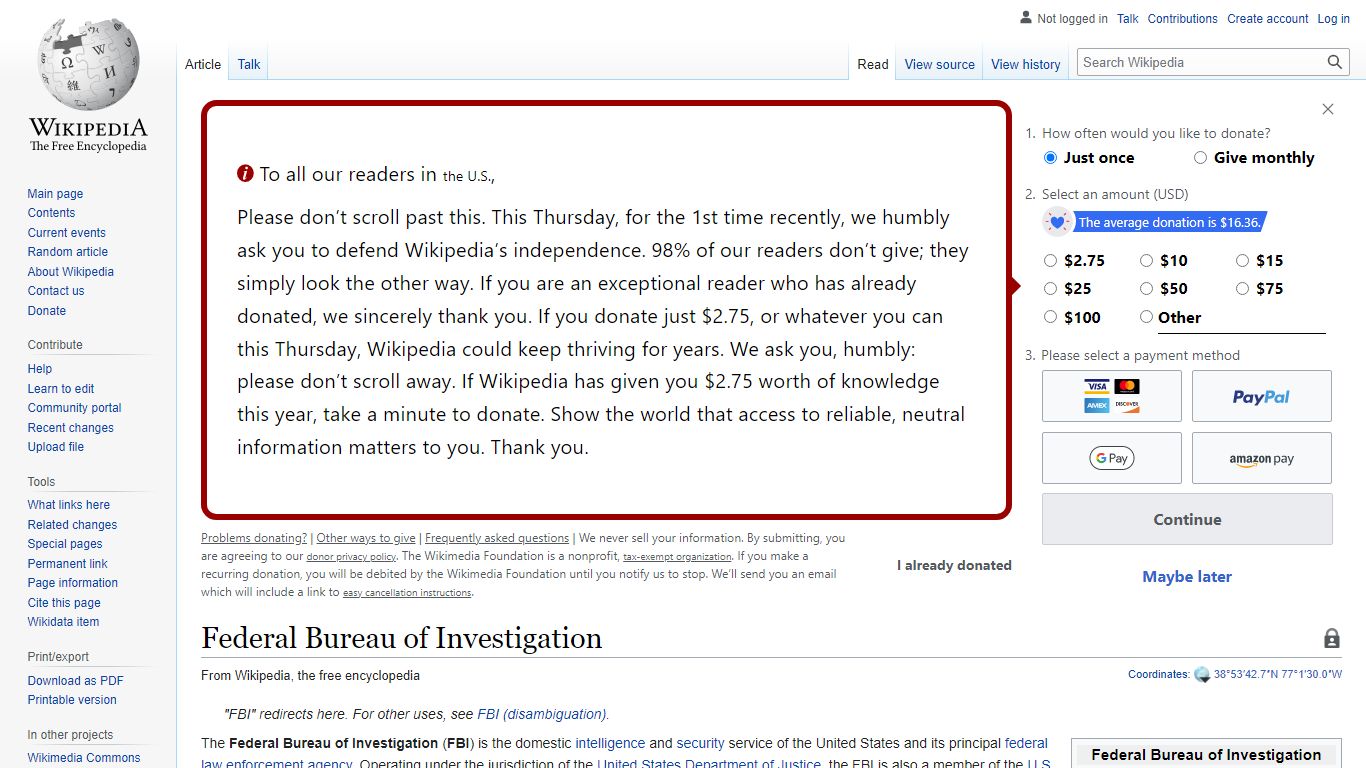Image resolution: width=1366 pixels, height=768 pixels.
Task: Open the donor privacy policy link
Action: pyautogui.click(x=351, y=557)
